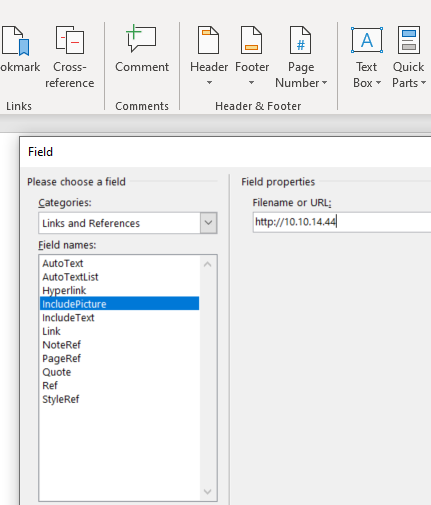Screen dimensions: 431x505
Task: Click the Bookmark ribbon icon
Action: [16, 41]
